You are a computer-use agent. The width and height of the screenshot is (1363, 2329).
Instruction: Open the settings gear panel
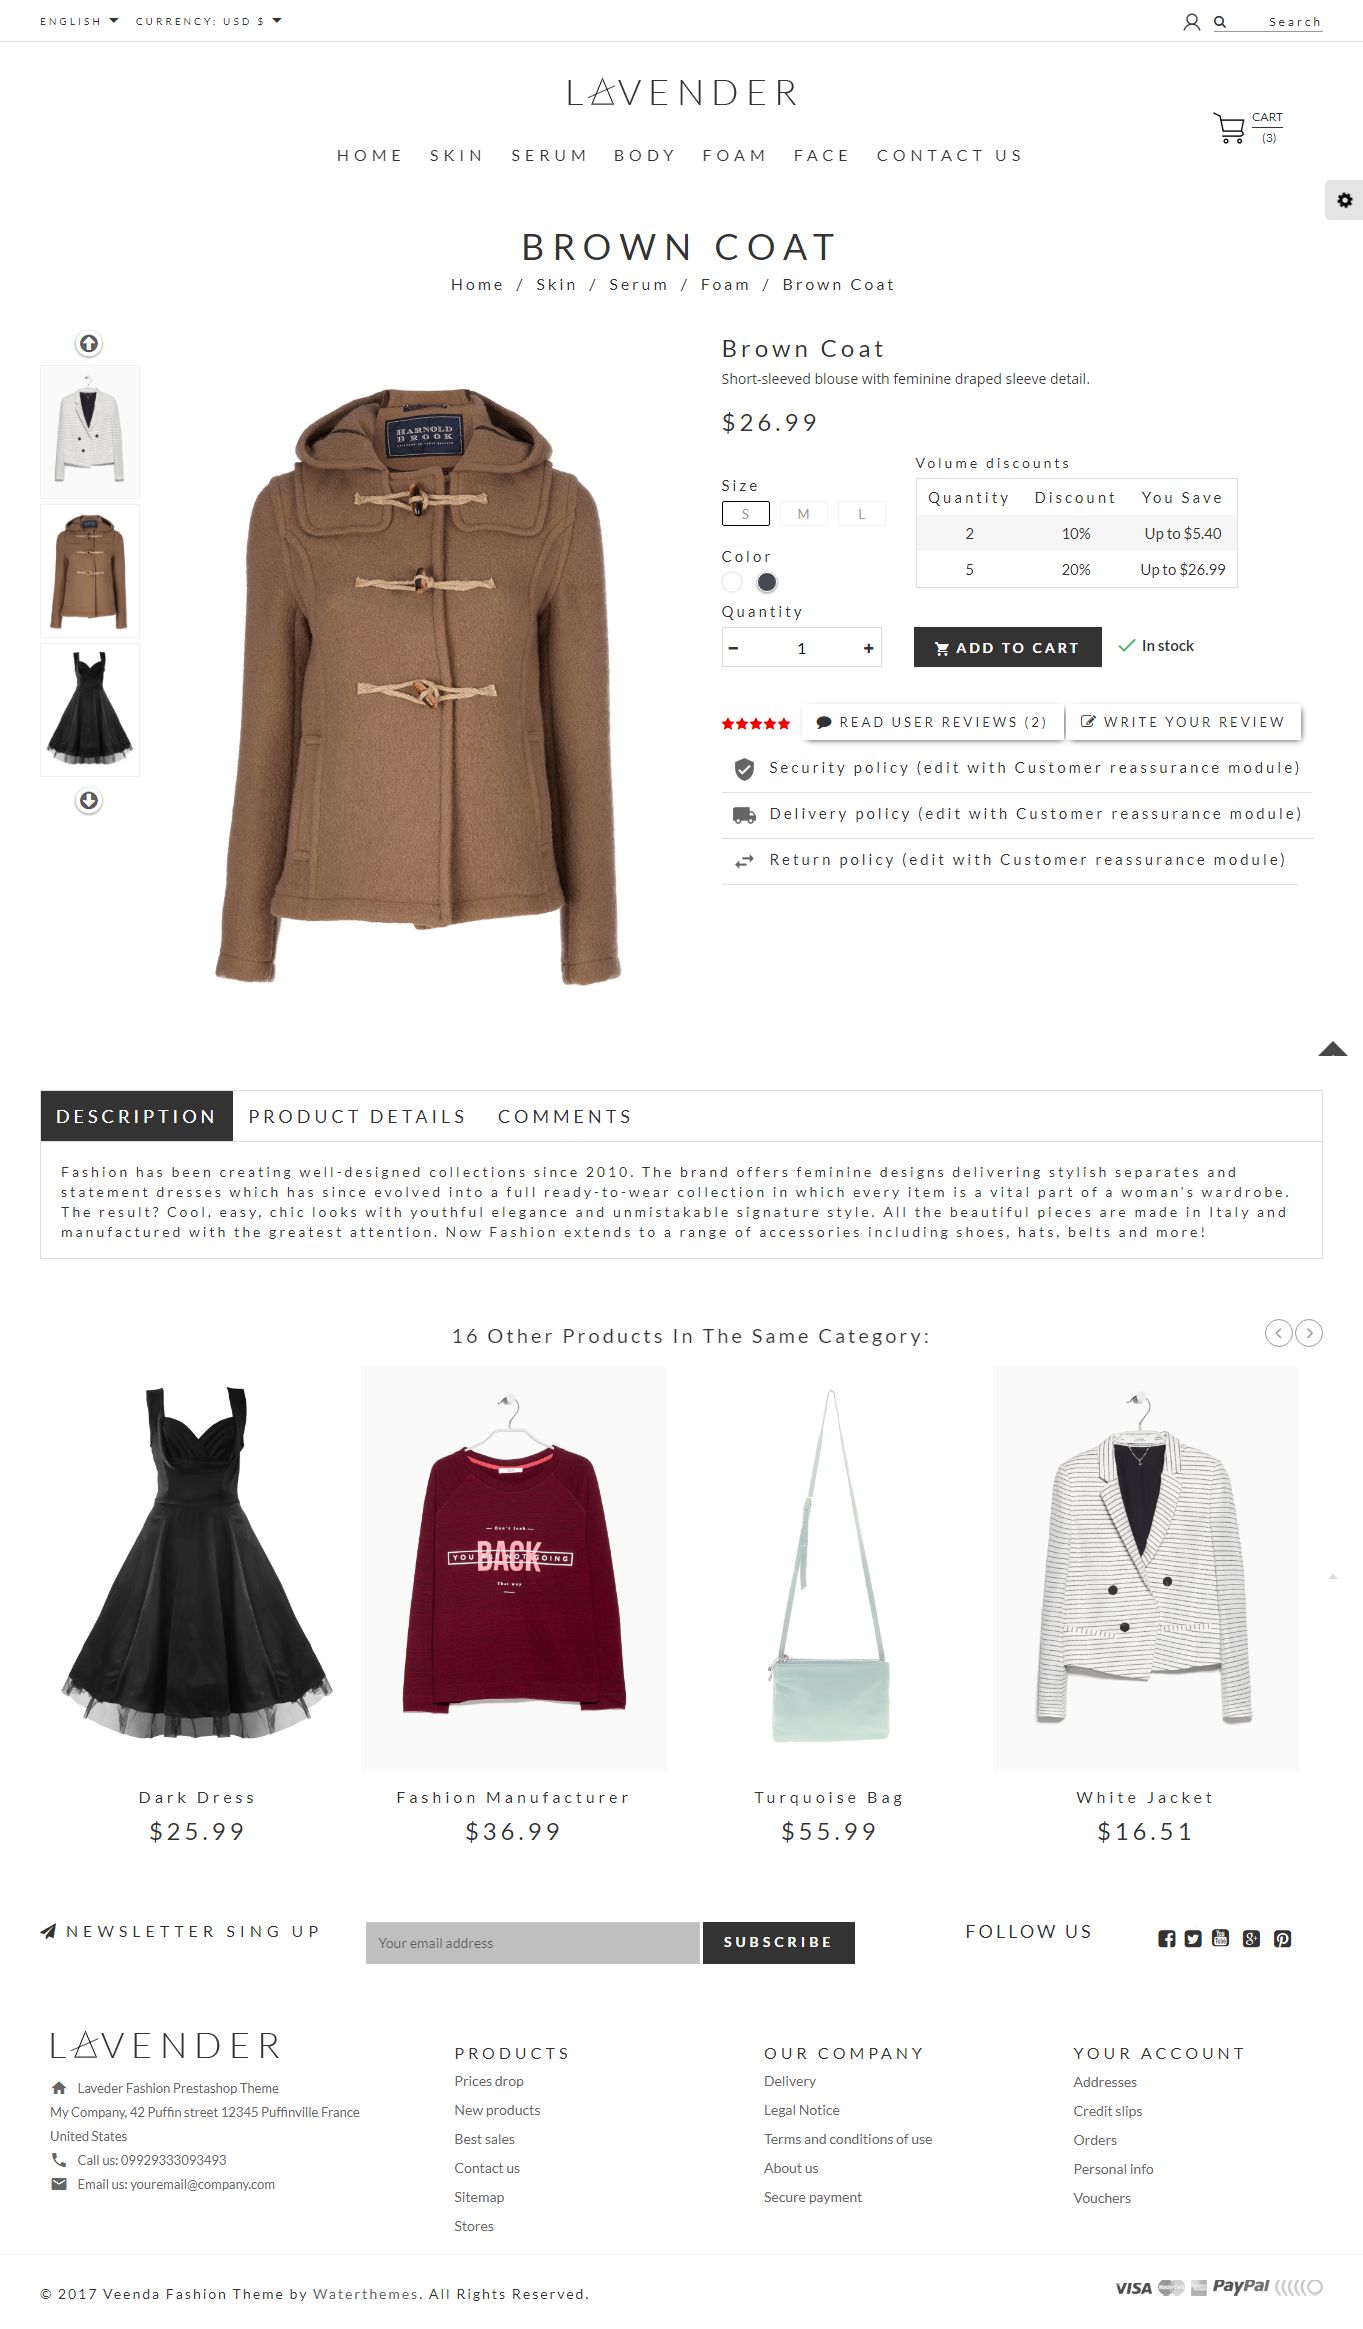pyautogui.click(x=1344, y=200)
